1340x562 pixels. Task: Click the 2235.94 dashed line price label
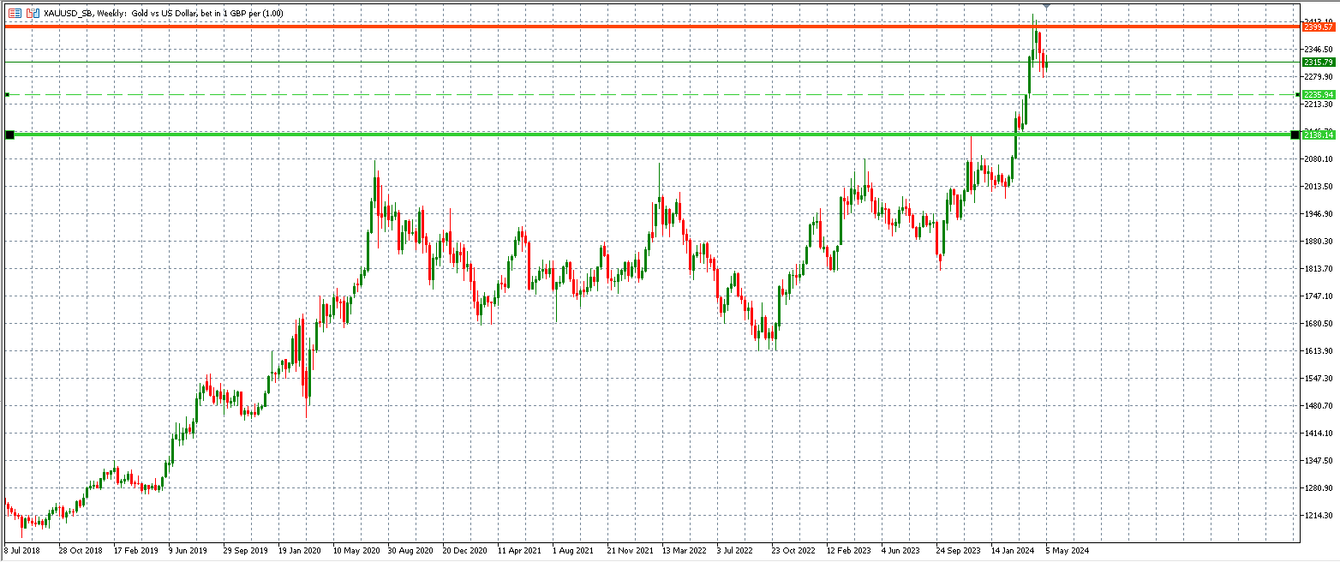pos(1319,95)
